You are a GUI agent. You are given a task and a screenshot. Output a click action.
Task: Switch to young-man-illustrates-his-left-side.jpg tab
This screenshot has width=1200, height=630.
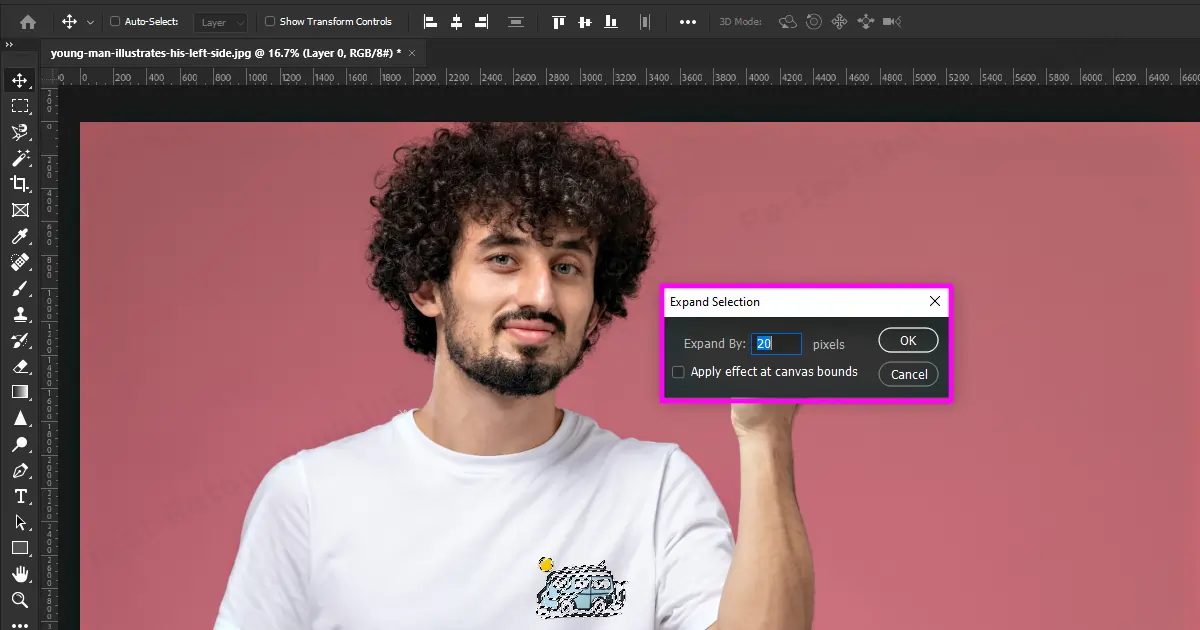226,52
